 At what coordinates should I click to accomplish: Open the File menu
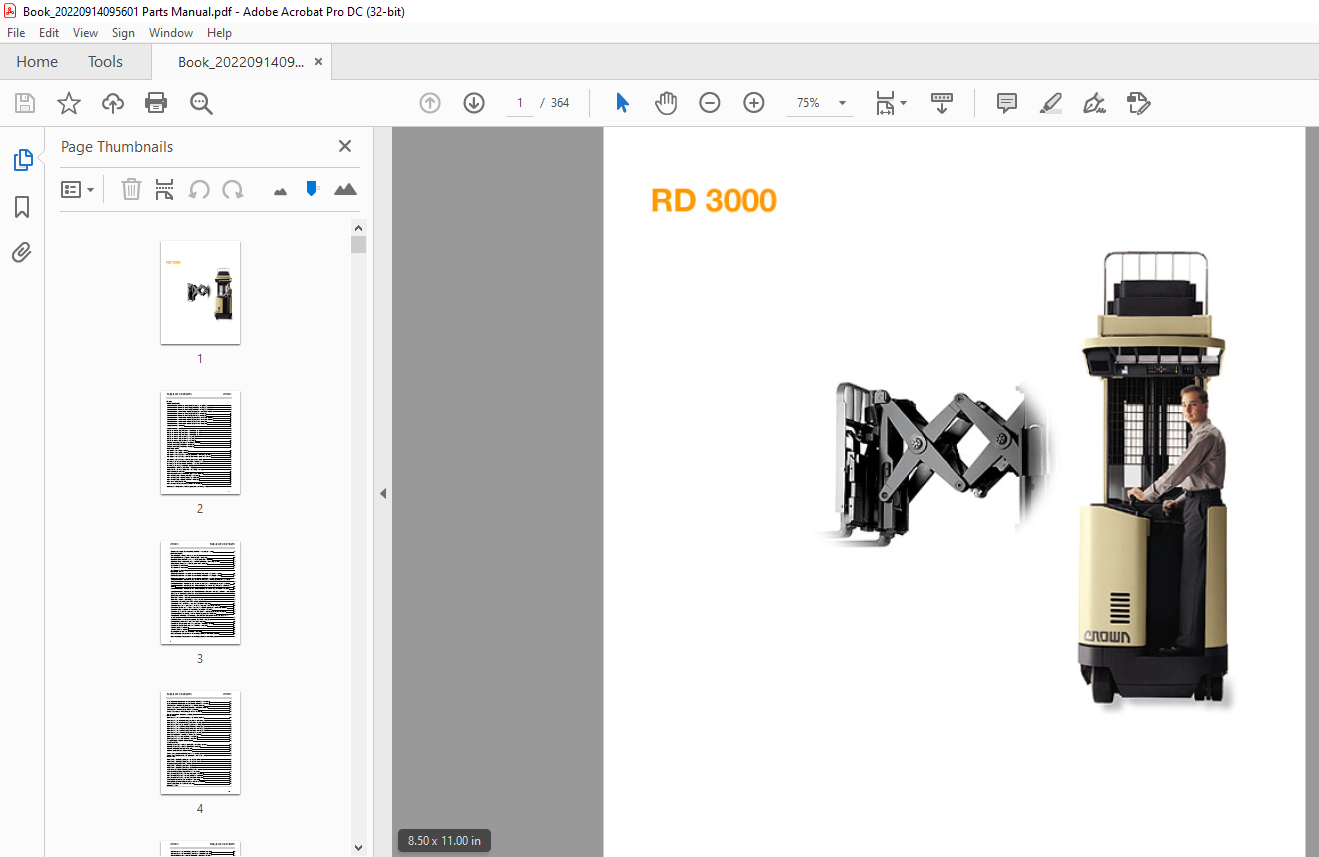[16, 33]
